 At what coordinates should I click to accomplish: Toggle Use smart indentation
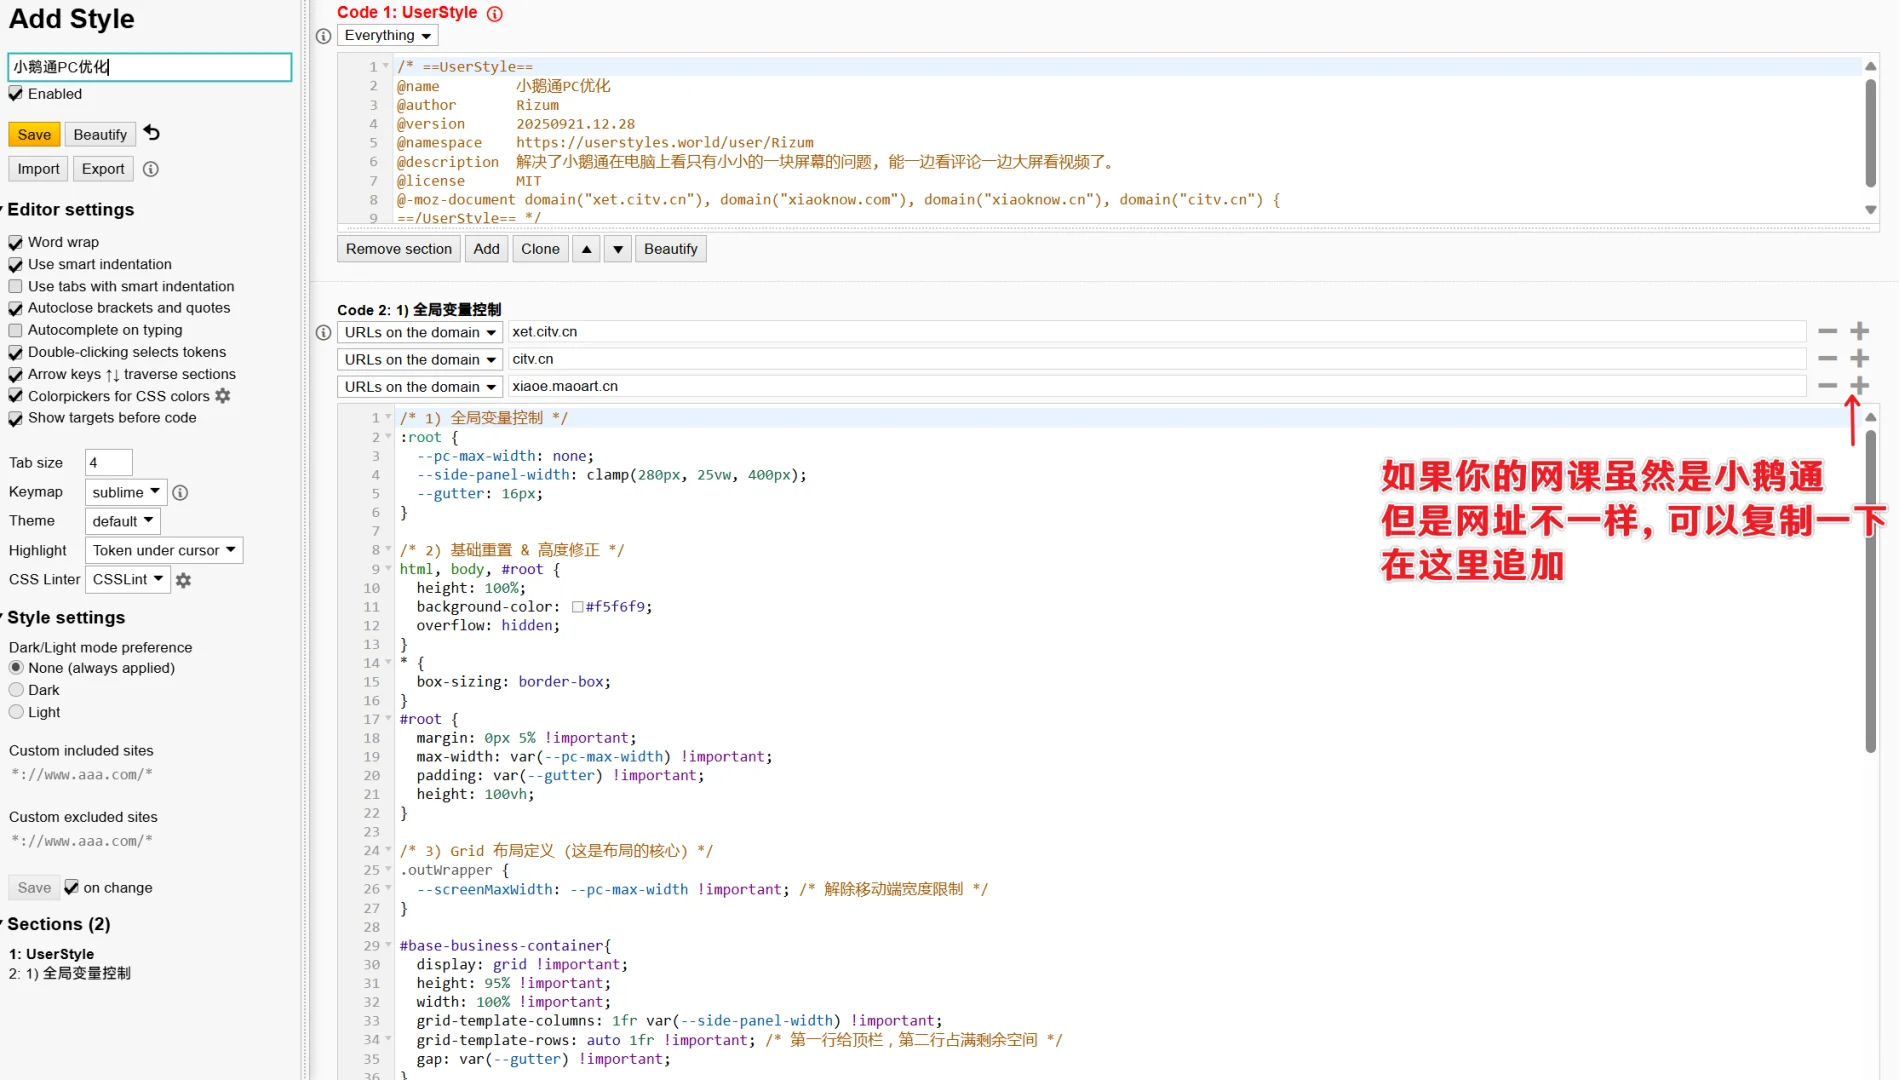pos(15,264)
